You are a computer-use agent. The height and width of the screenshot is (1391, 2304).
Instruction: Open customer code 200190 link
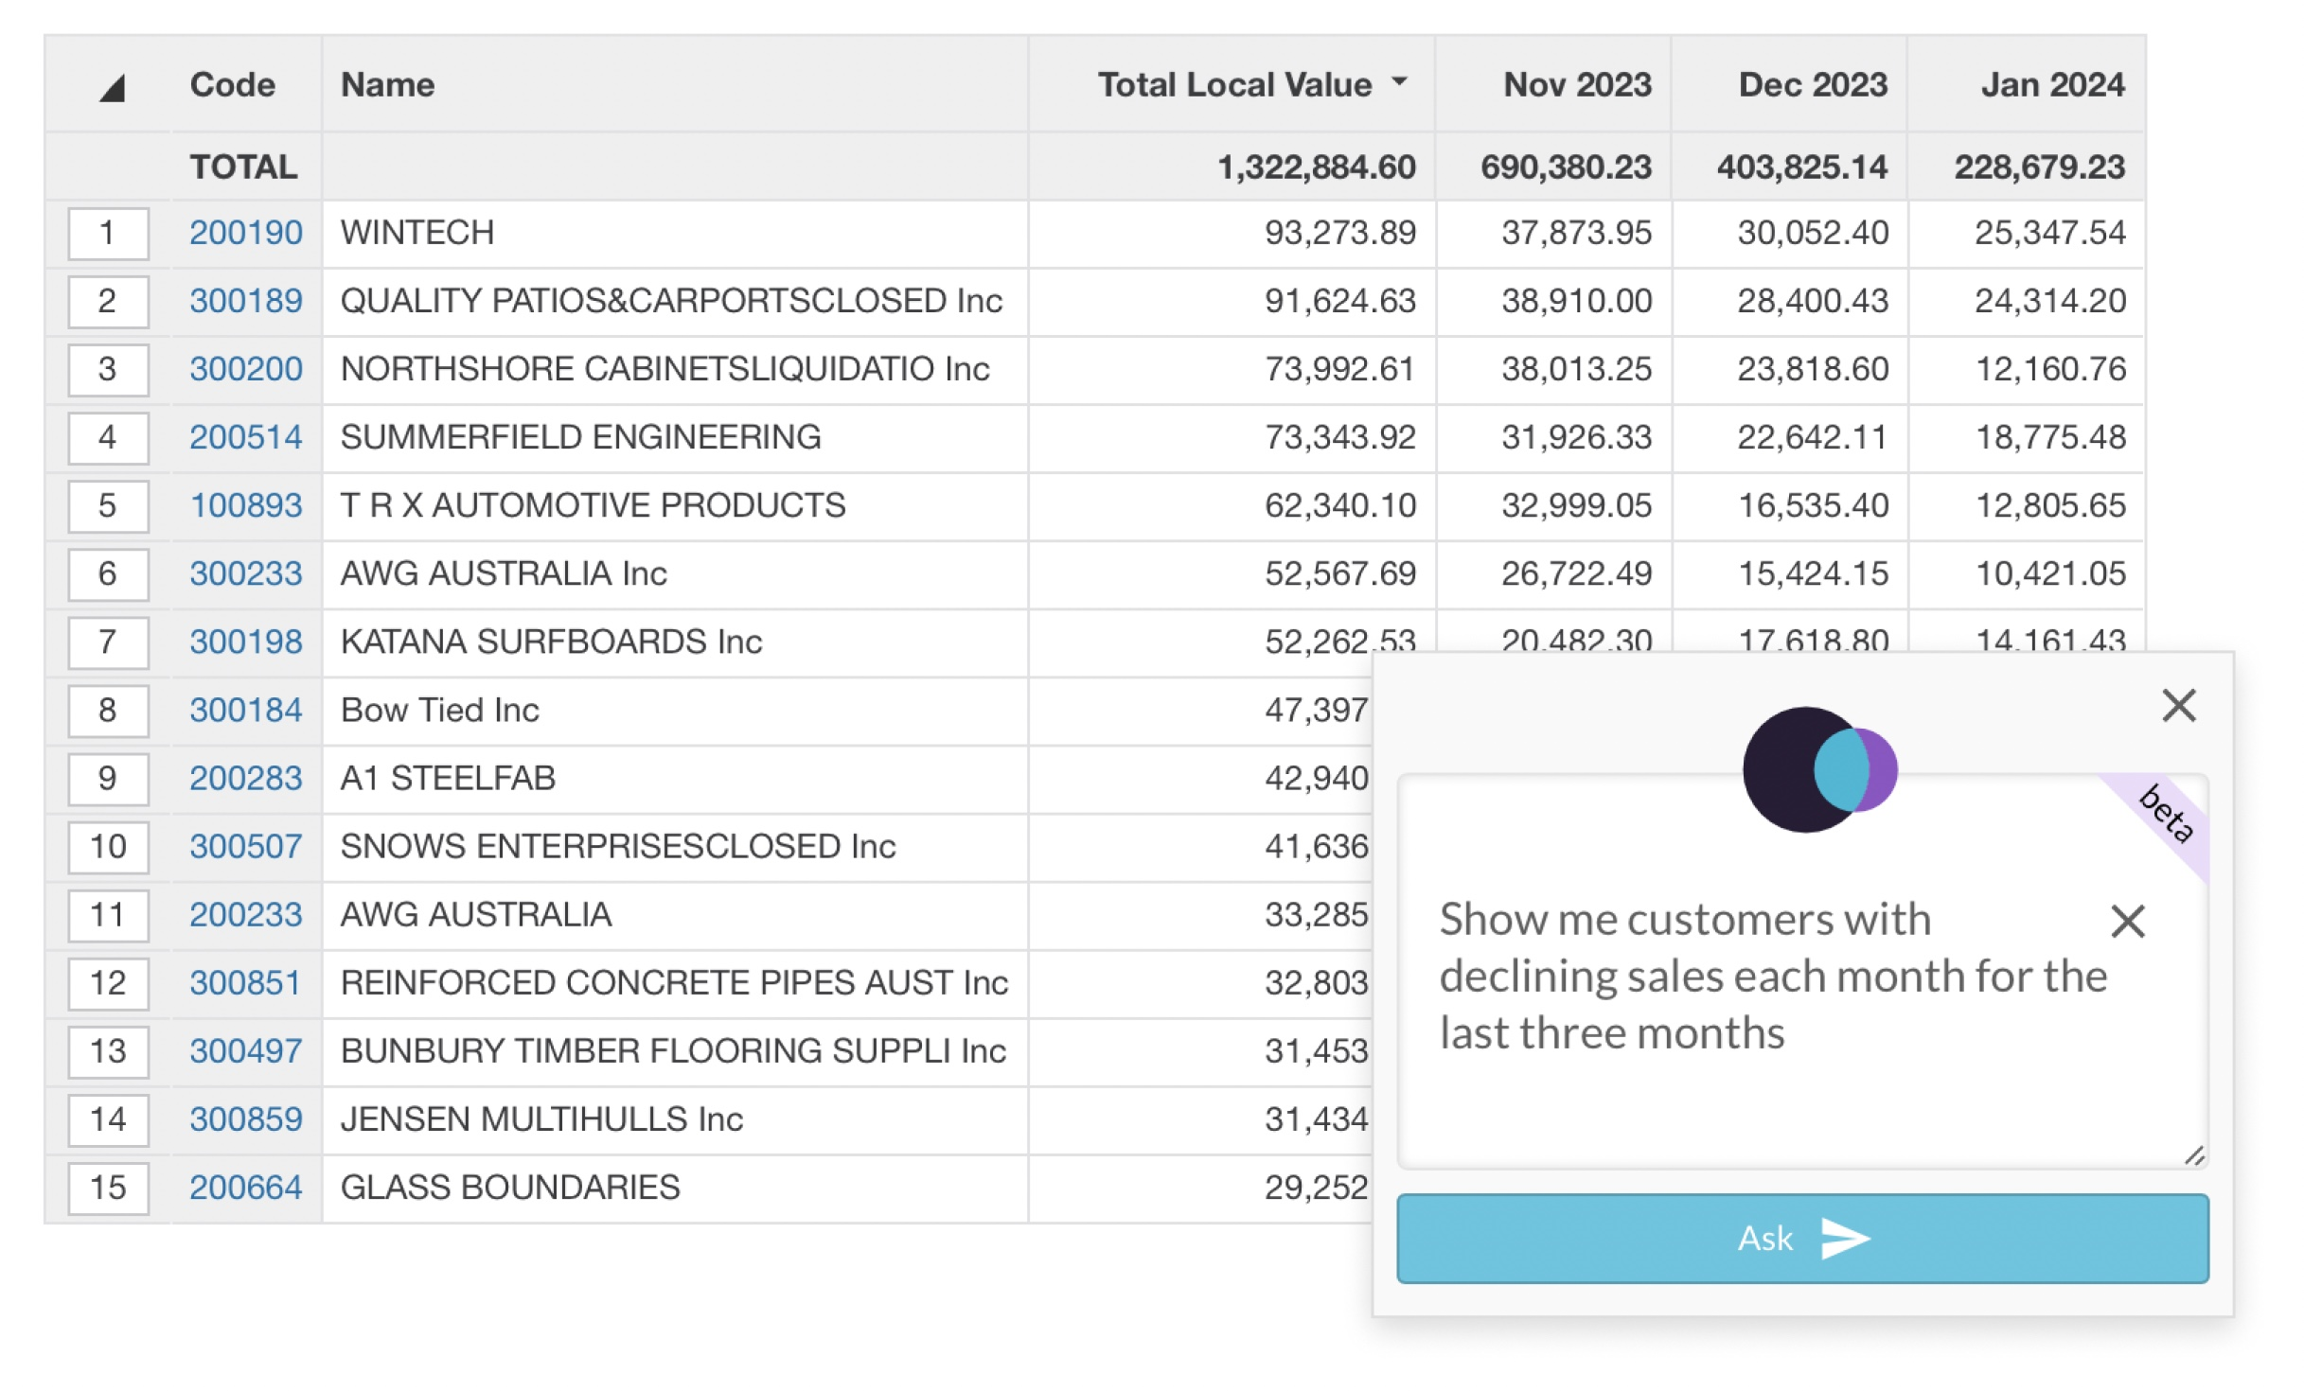(x=245, y=233)
